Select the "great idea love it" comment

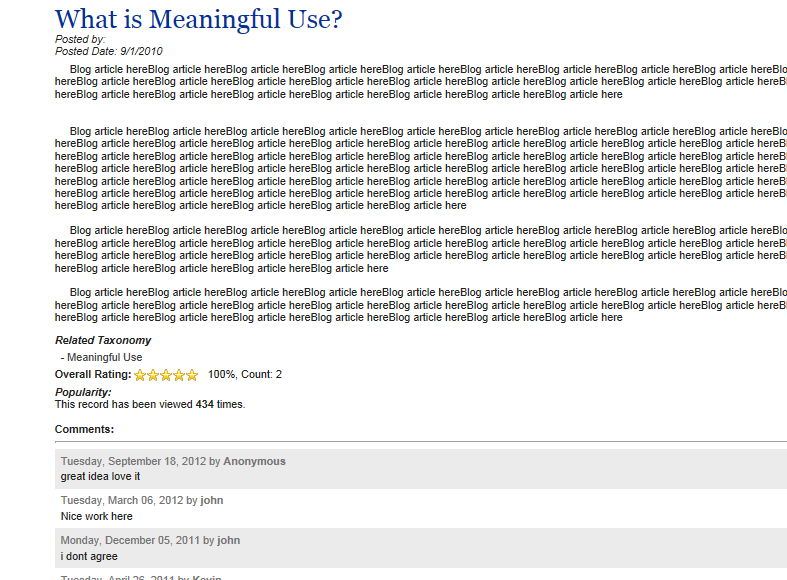click(x=100, y=476)
